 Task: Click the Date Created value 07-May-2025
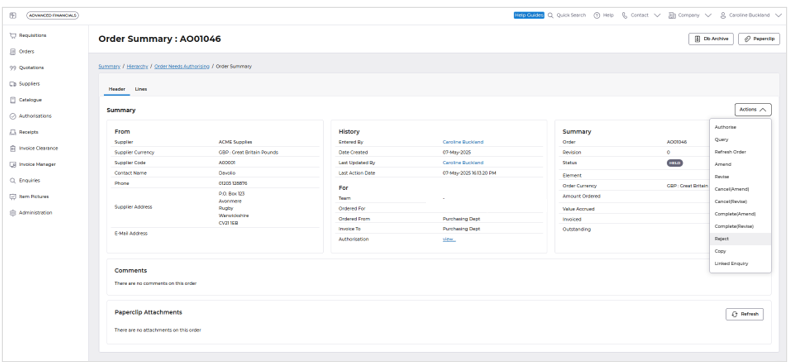tap(456, 152)
